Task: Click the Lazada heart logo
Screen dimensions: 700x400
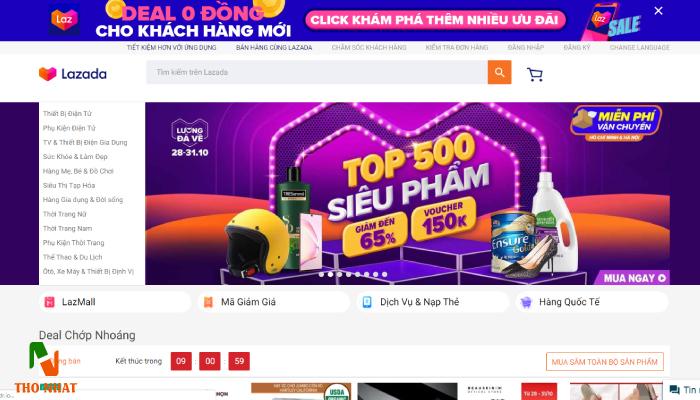Action: [x=48, y=74]
